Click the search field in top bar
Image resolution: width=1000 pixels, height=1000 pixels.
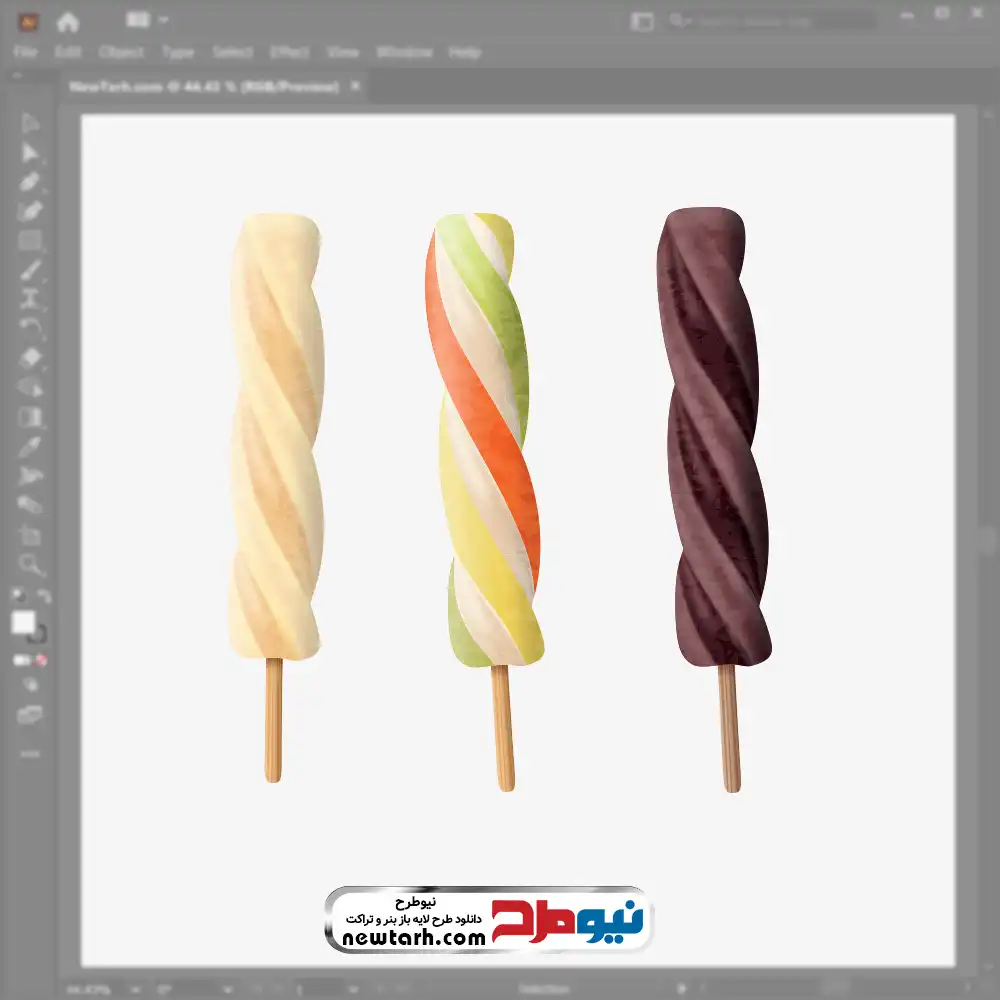tap(770, 21)
